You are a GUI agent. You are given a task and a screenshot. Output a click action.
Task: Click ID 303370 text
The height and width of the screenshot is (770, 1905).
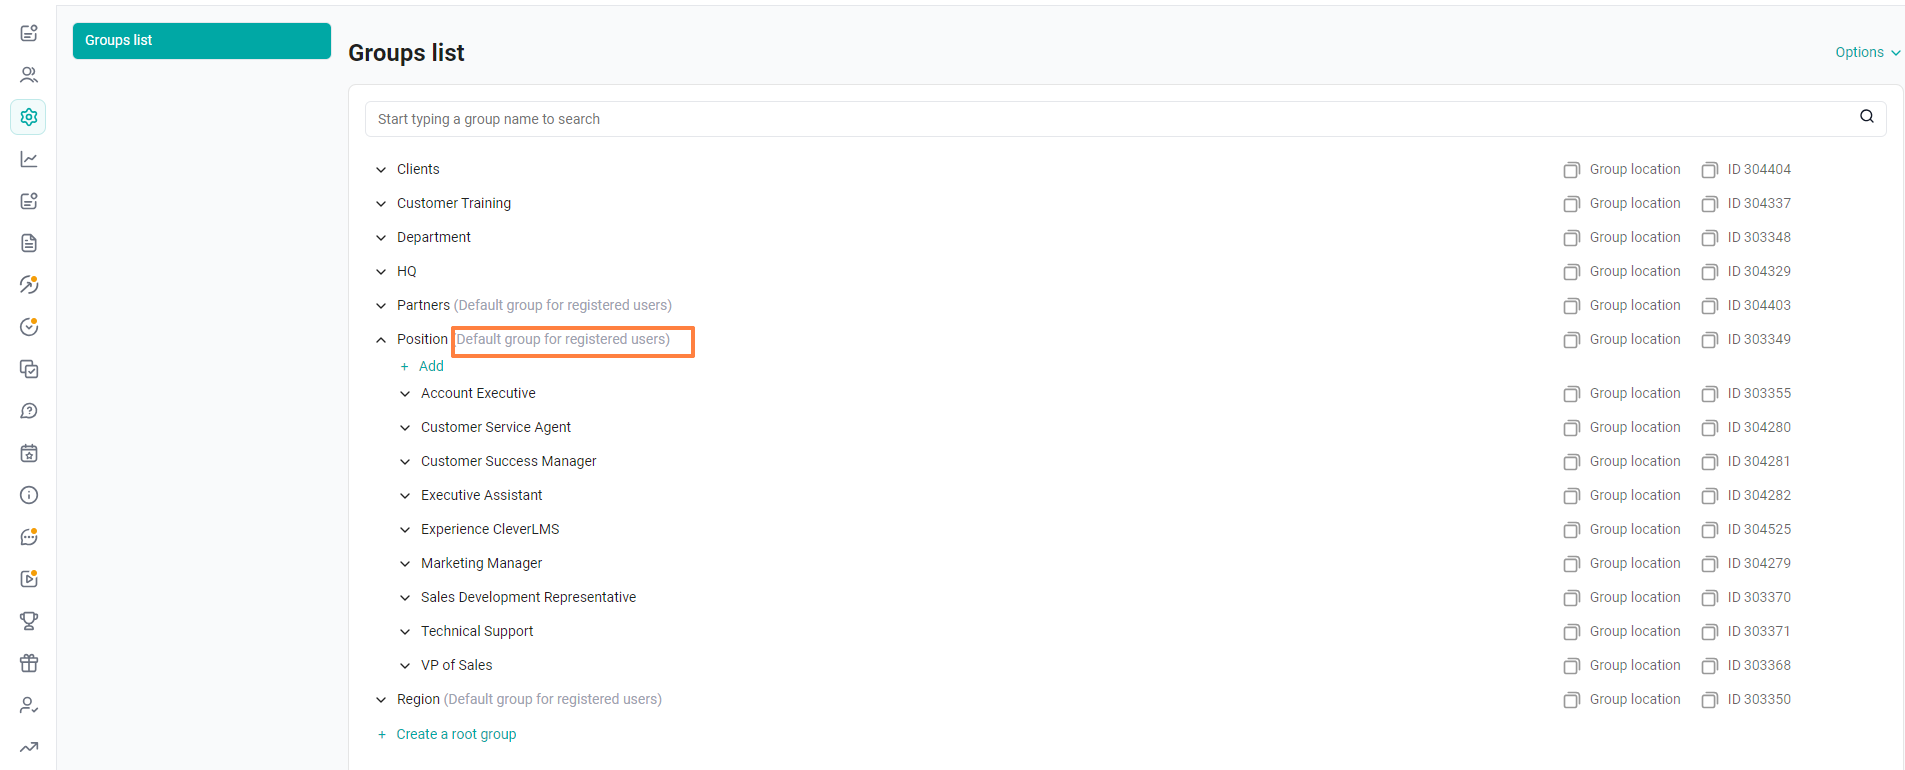coord(1759,597)
